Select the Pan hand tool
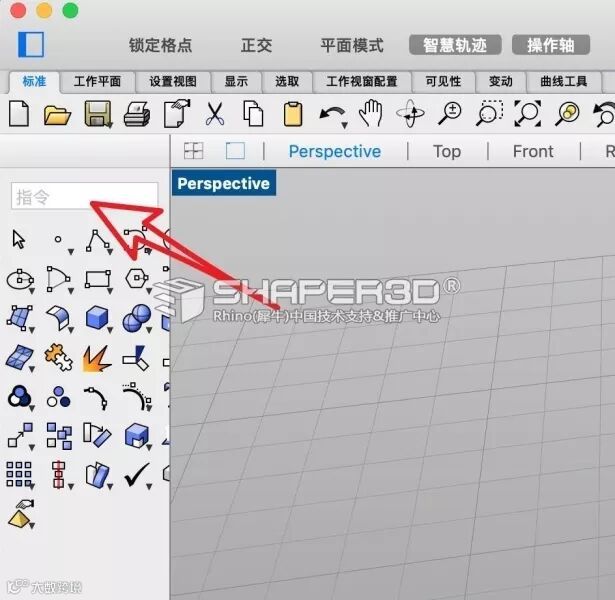This screenshot has width=615, height=600. [371, 113]
